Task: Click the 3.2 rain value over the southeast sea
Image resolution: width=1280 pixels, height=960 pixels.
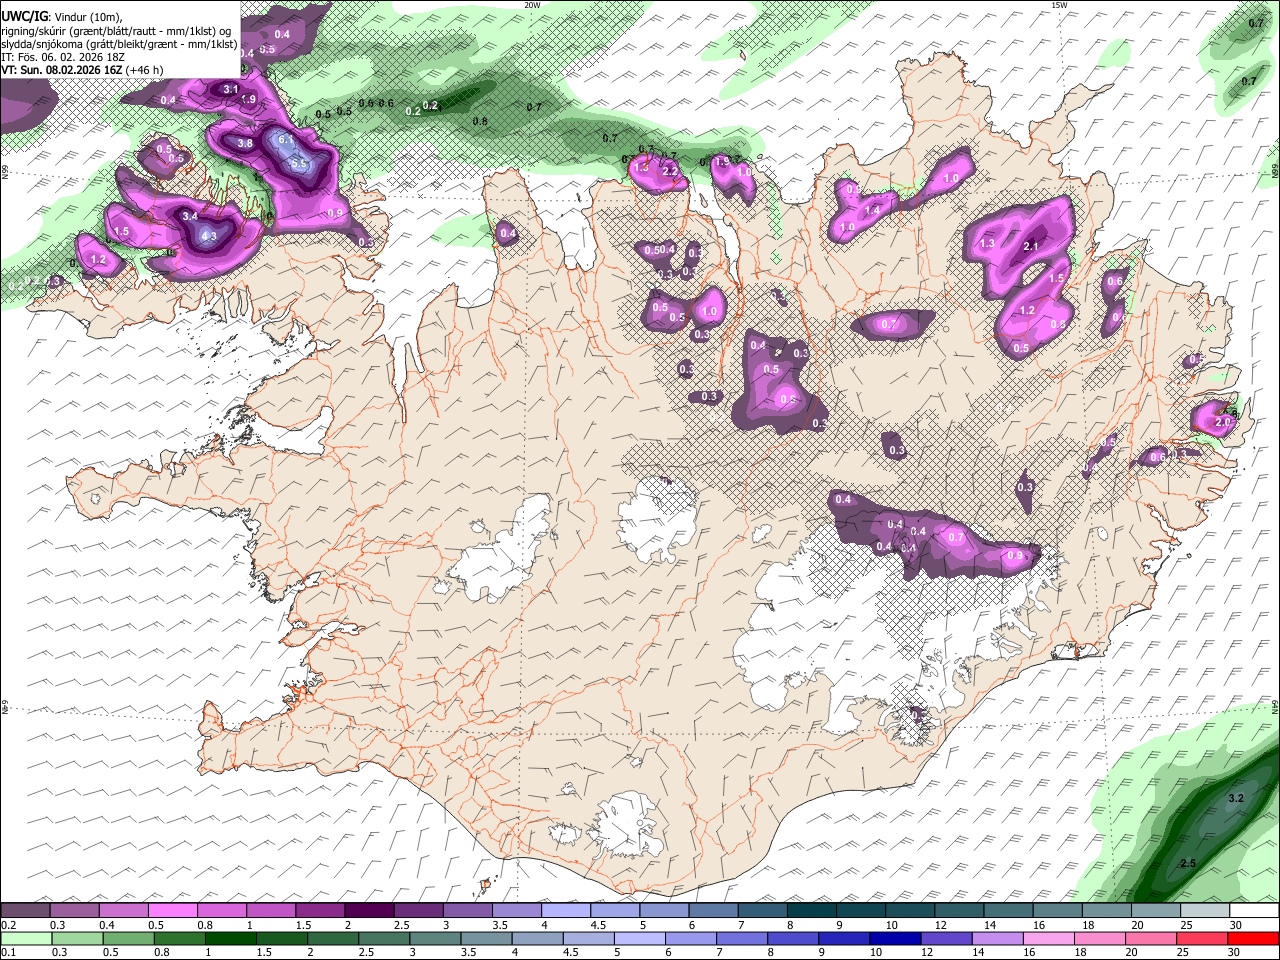Action: [1236, 798]
